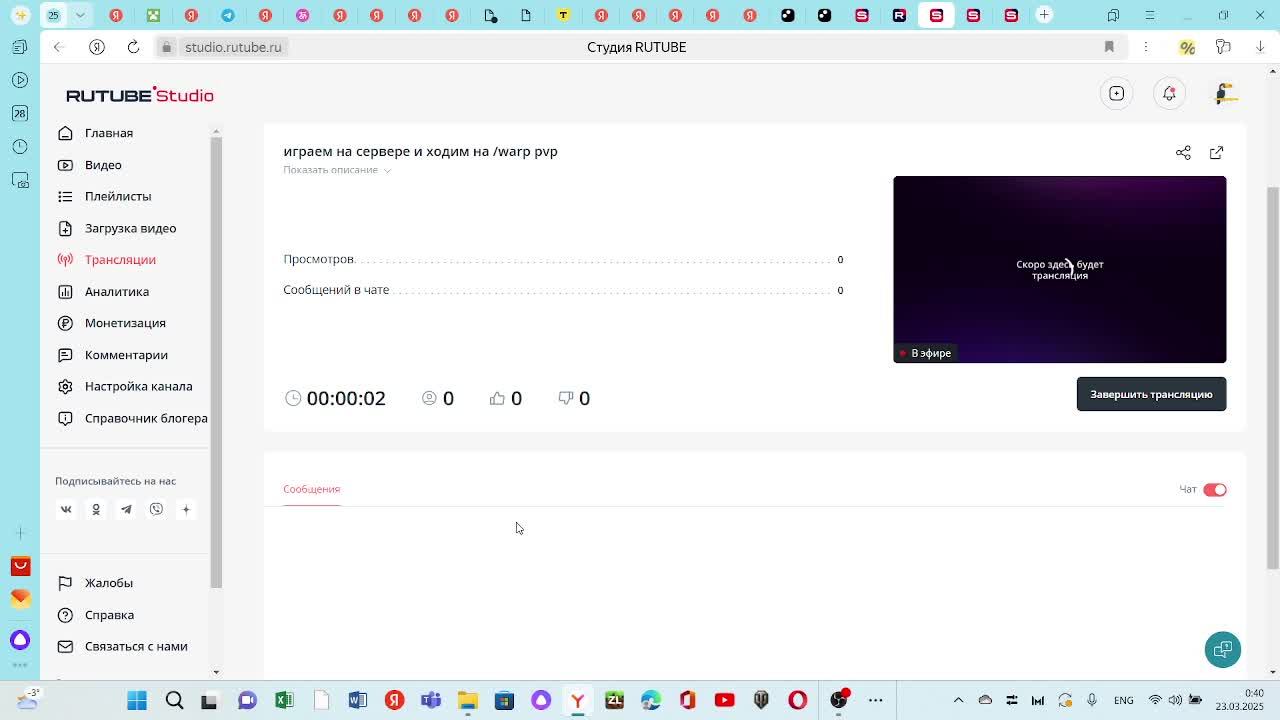This screenshot has width=1280, height=720.
Task: Open the user profile avatar
Action: click(x=1225, y=93)
